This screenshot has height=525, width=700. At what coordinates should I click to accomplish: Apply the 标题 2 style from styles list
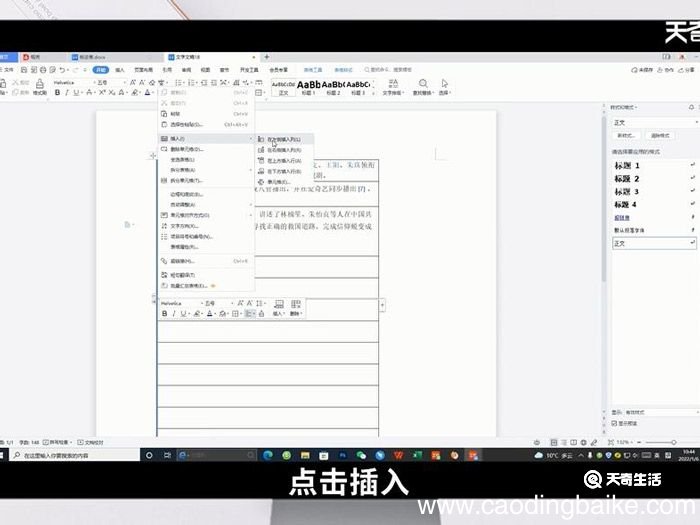[654, 179]
